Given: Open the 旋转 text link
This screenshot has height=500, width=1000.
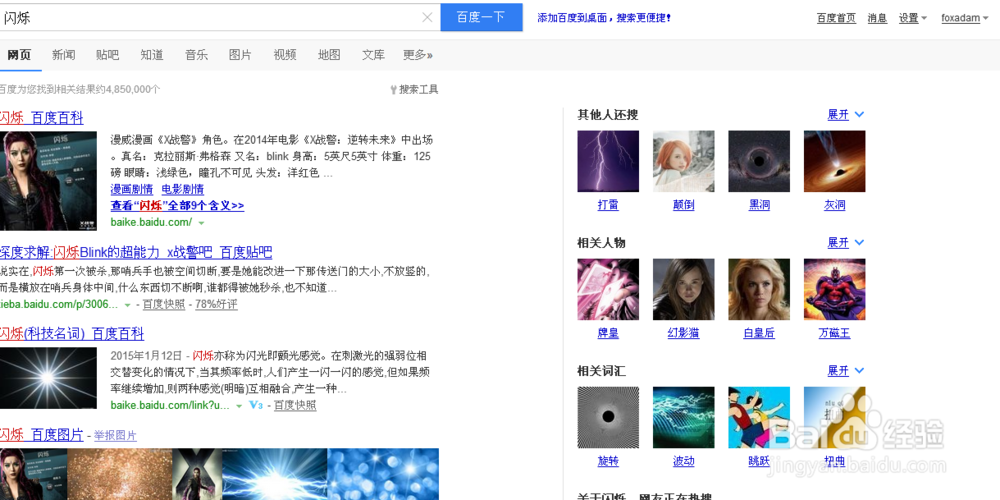Looking at the screenshot, I should pyautogui.click(x=608, y=462).
